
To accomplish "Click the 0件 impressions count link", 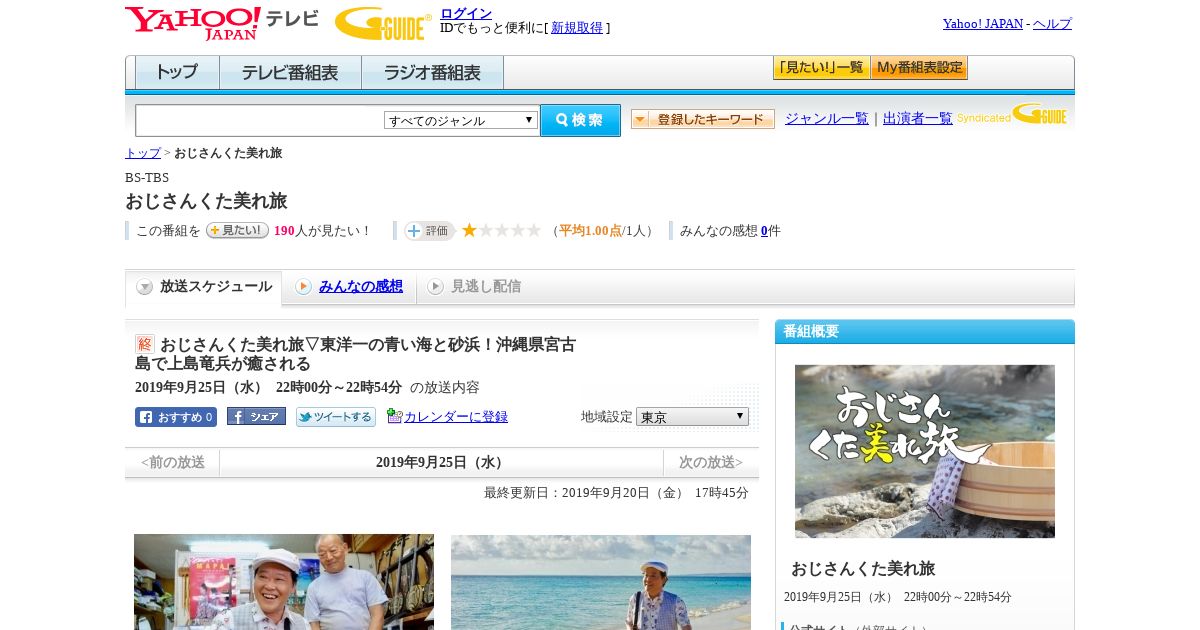I will point(764,231).
